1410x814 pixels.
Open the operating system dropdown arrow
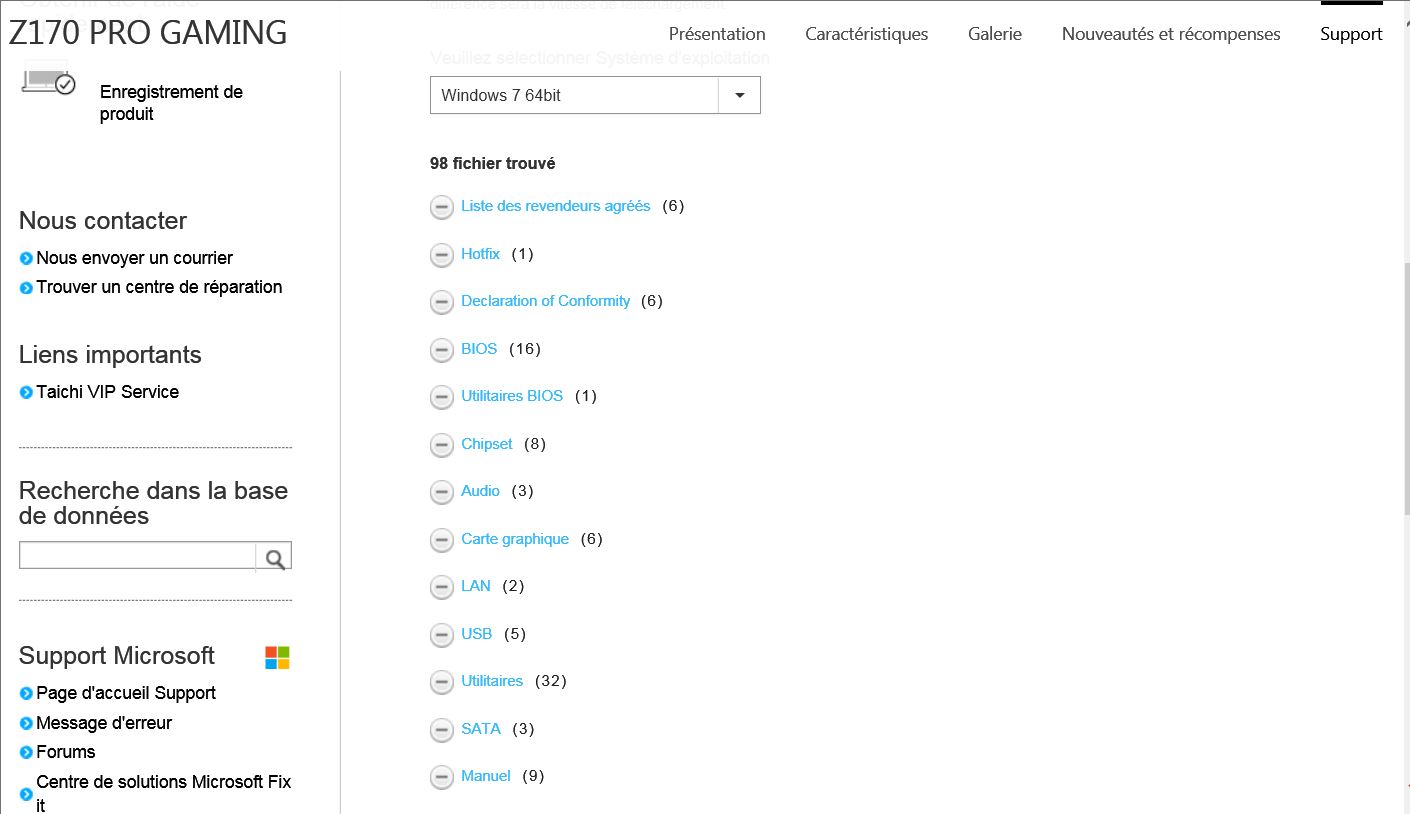click(x=740, y=95)
